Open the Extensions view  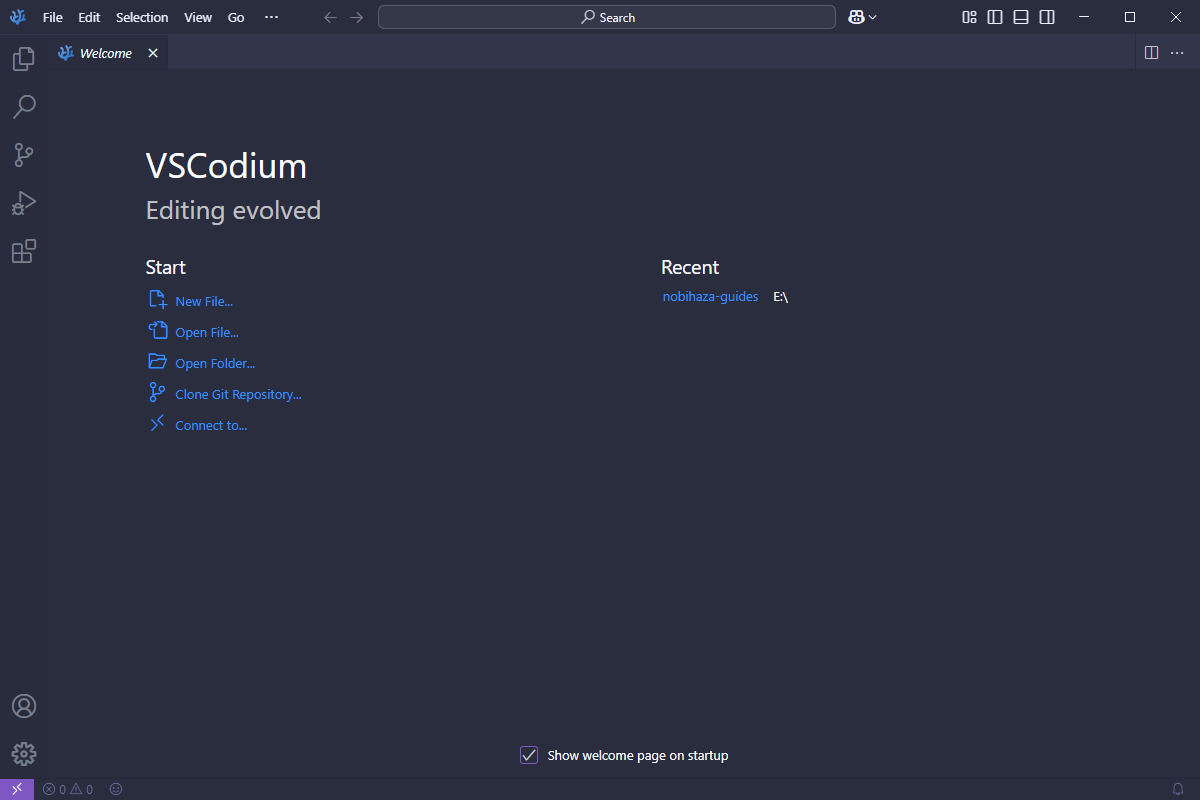24,251
